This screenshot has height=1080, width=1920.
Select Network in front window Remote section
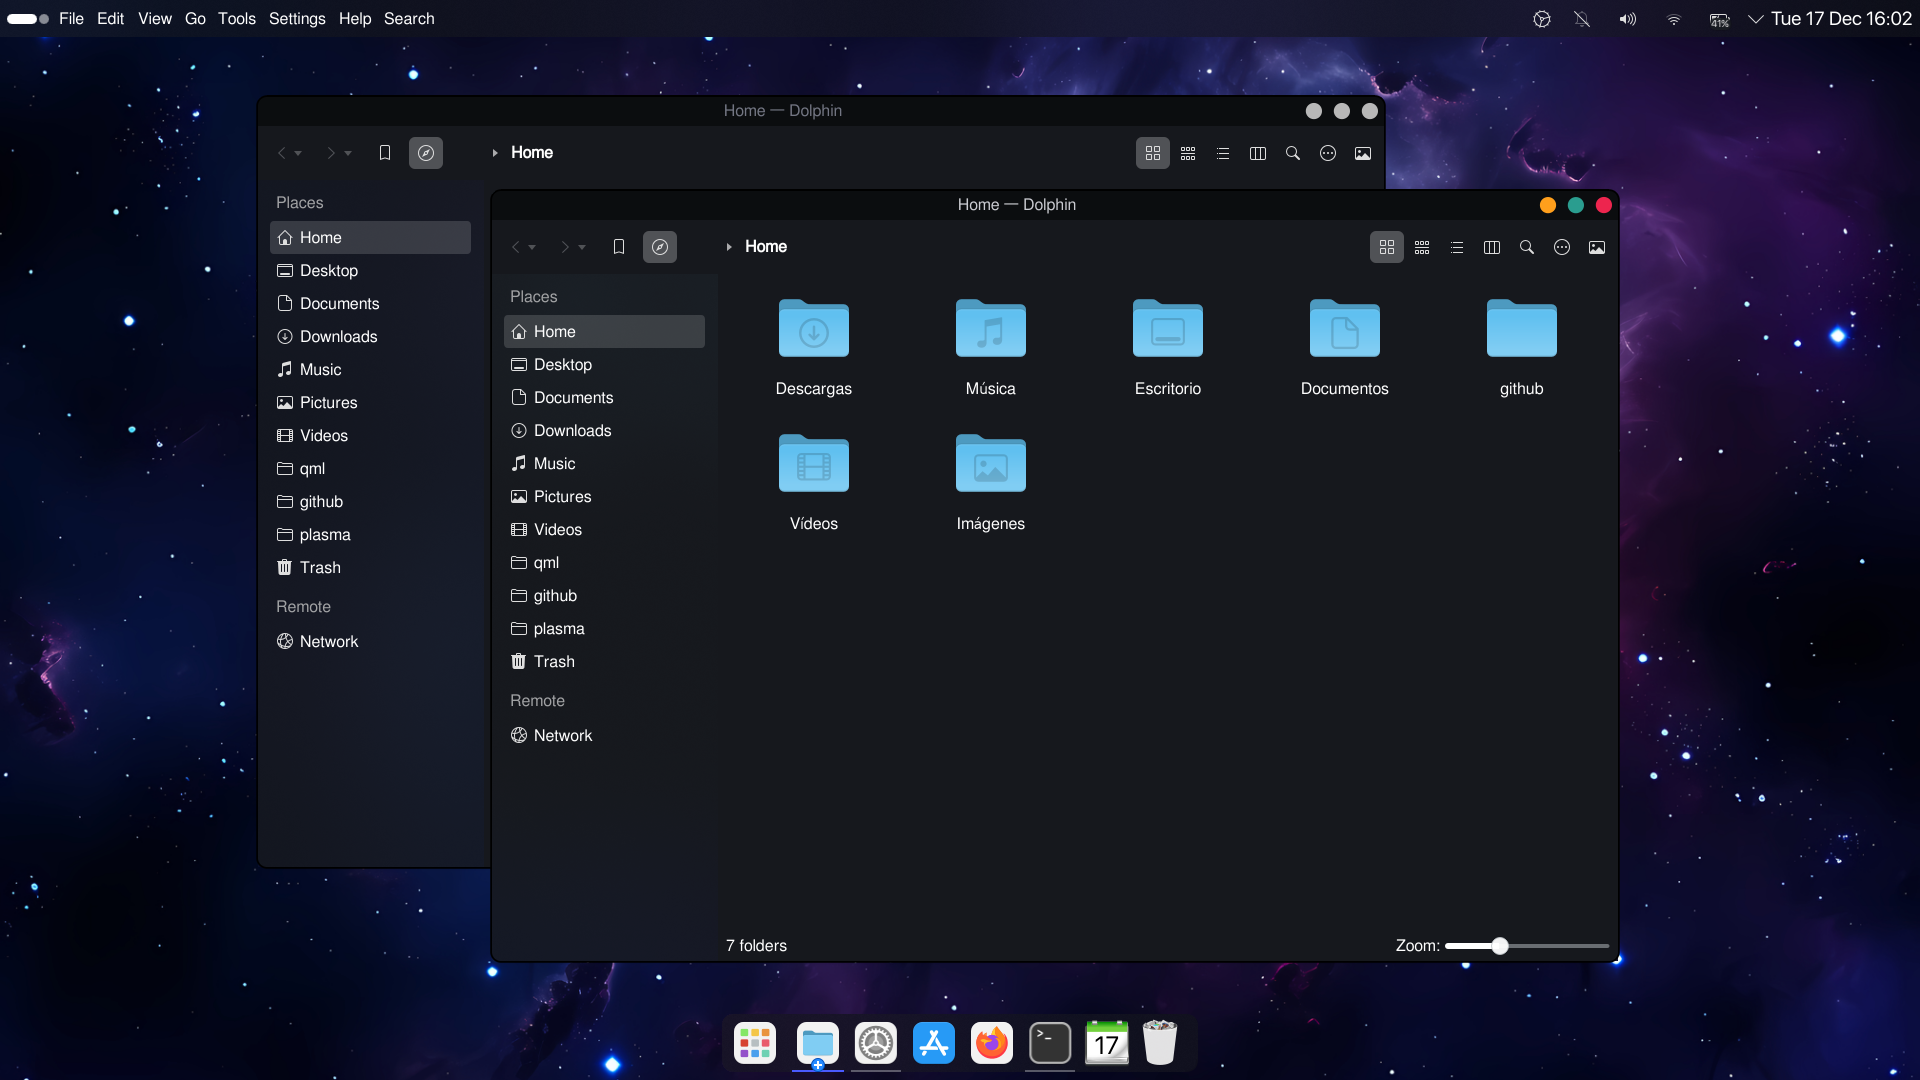click(604, 736)
